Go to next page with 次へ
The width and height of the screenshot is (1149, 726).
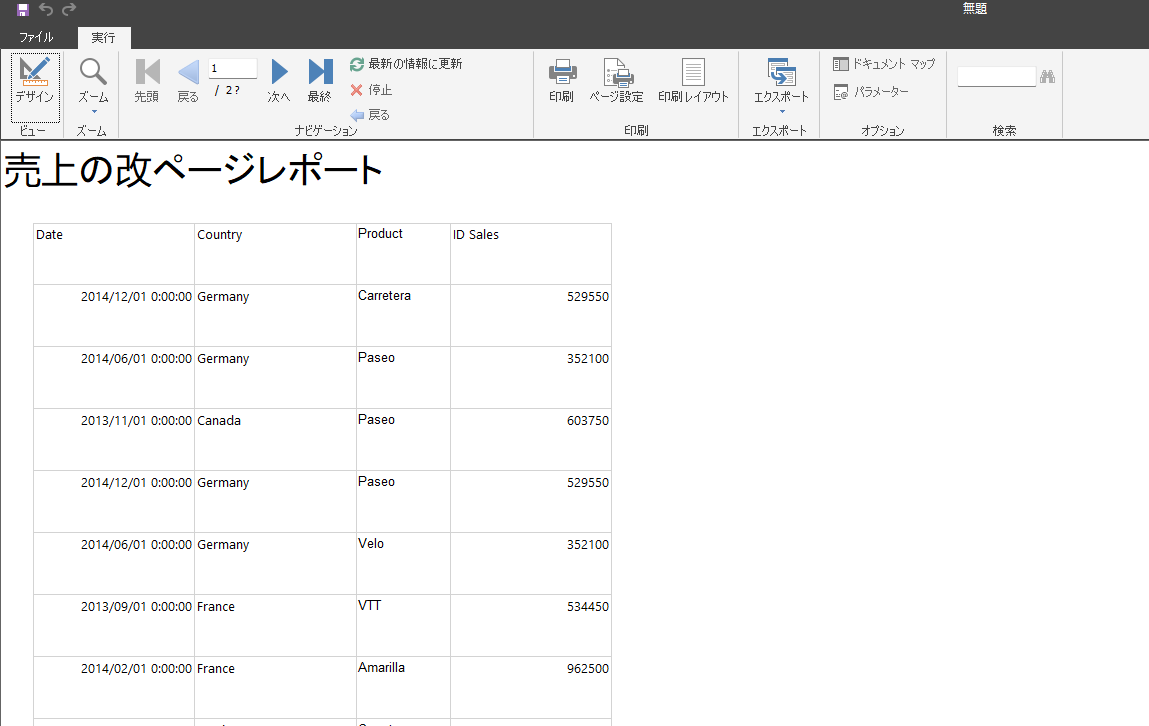click(278, 81)
